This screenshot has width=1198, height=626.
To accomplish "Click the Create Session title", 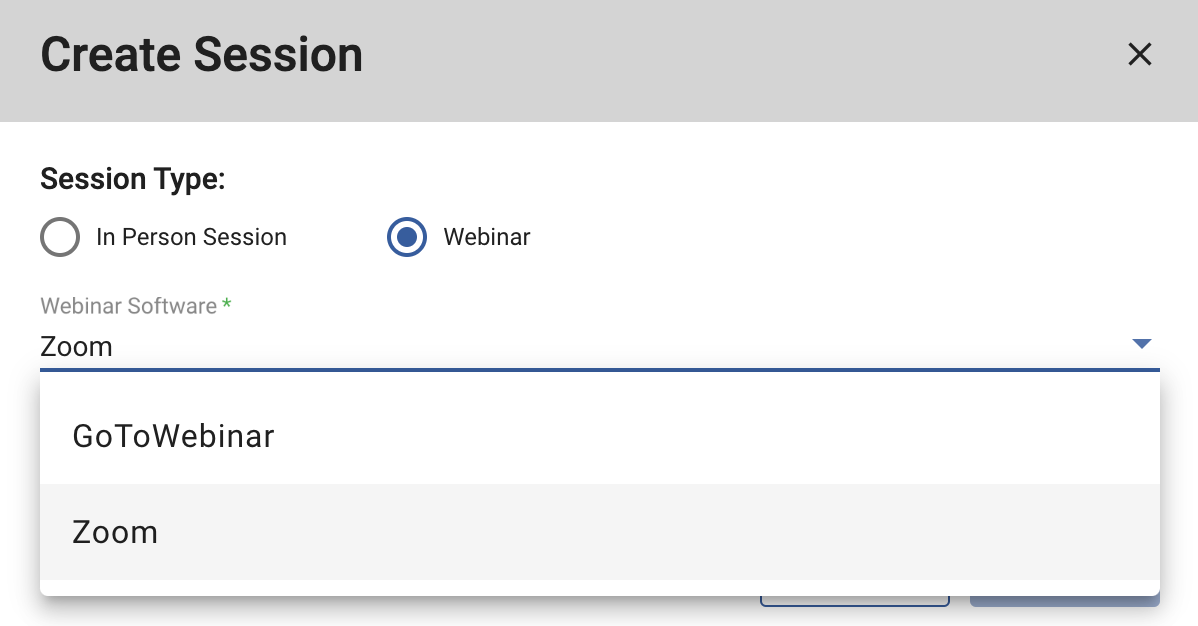I will pos(201,55).
